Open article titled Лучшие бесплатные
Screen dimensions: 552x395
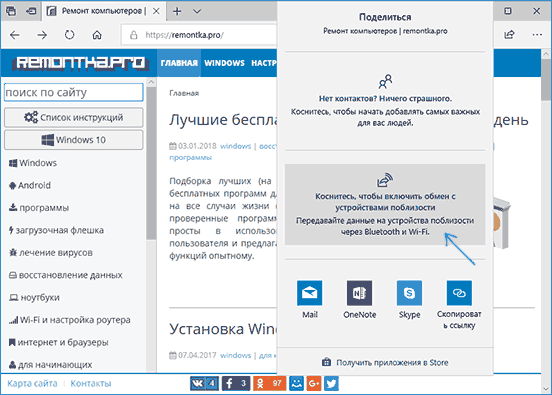223,120
